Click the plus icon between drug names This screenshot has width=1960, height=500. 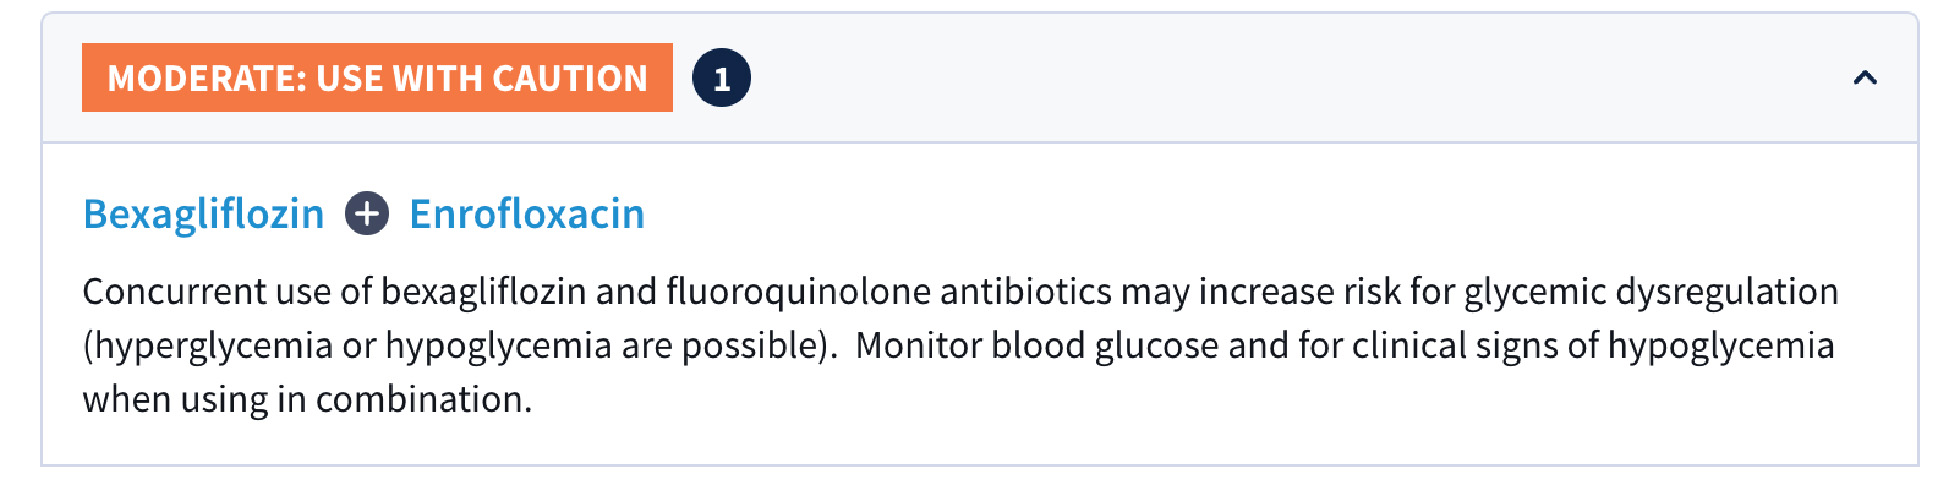(x=367, y=214)
